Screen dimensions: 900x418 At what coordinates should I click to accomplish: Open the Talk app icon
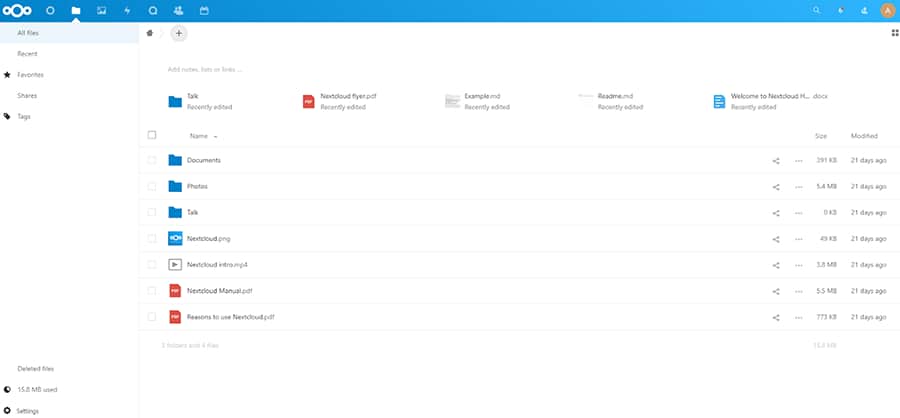pyautogui.click(x=153, y=10)
